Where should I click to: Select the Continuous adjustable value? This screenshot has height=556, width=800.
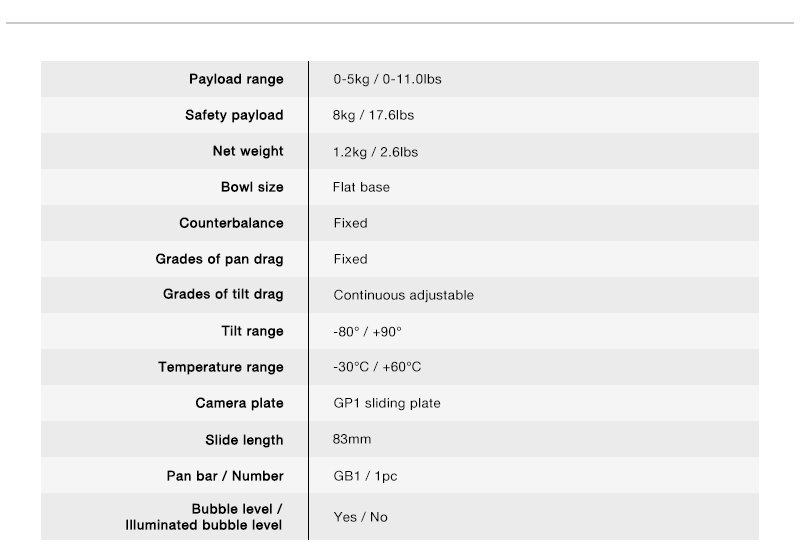click(404, 295)
